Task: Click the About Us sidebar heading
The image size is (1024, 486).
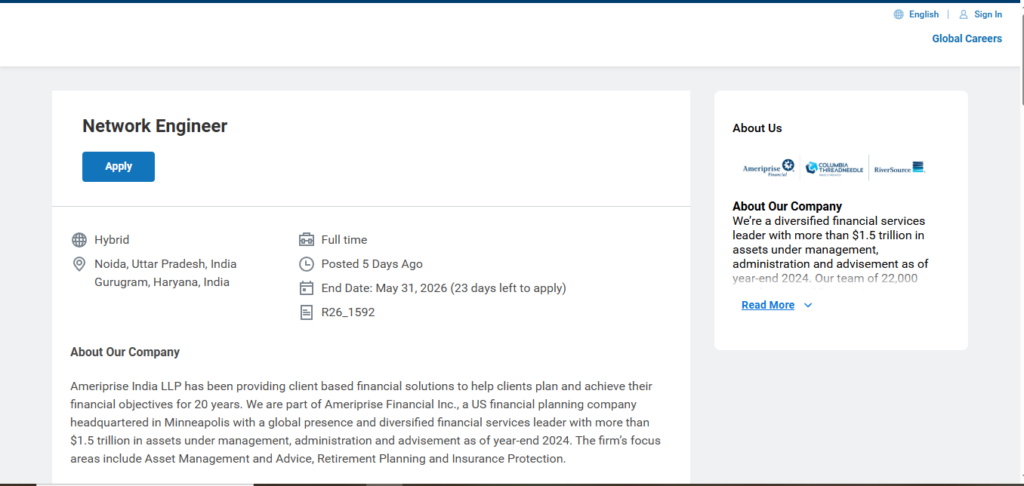Action: 757,128
